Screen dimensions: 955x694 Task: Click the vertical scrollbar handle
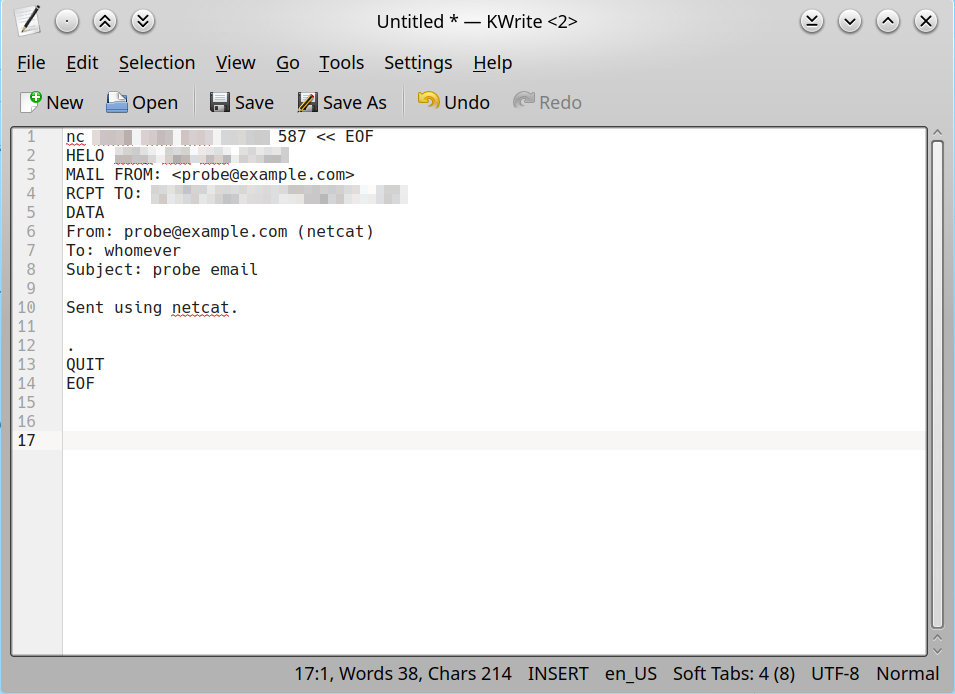coord(937,385)
